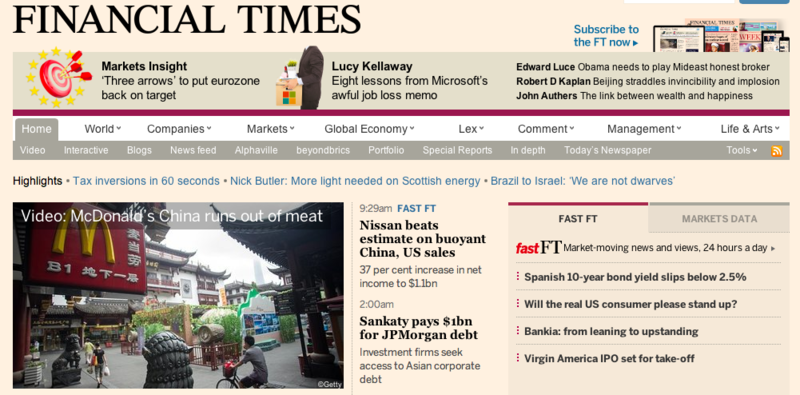800x395 pixels.
Task: Open the News feed section
Action: pos(193,151)
